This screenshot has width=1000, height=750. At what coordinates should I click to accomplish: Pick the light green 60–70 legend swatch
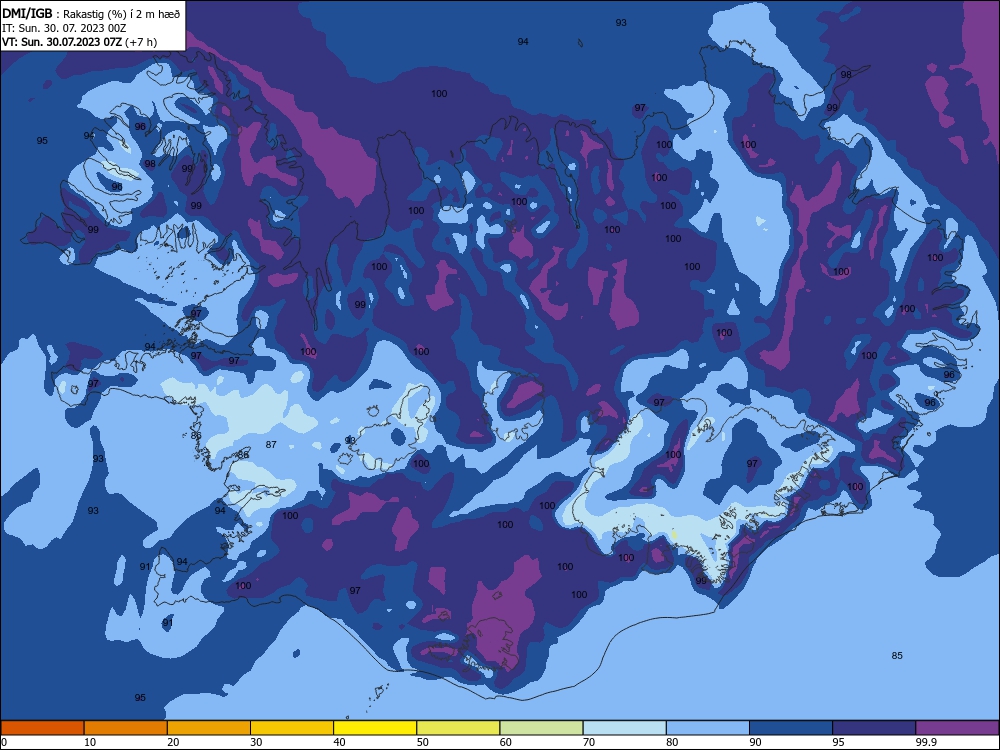point(541,728)
